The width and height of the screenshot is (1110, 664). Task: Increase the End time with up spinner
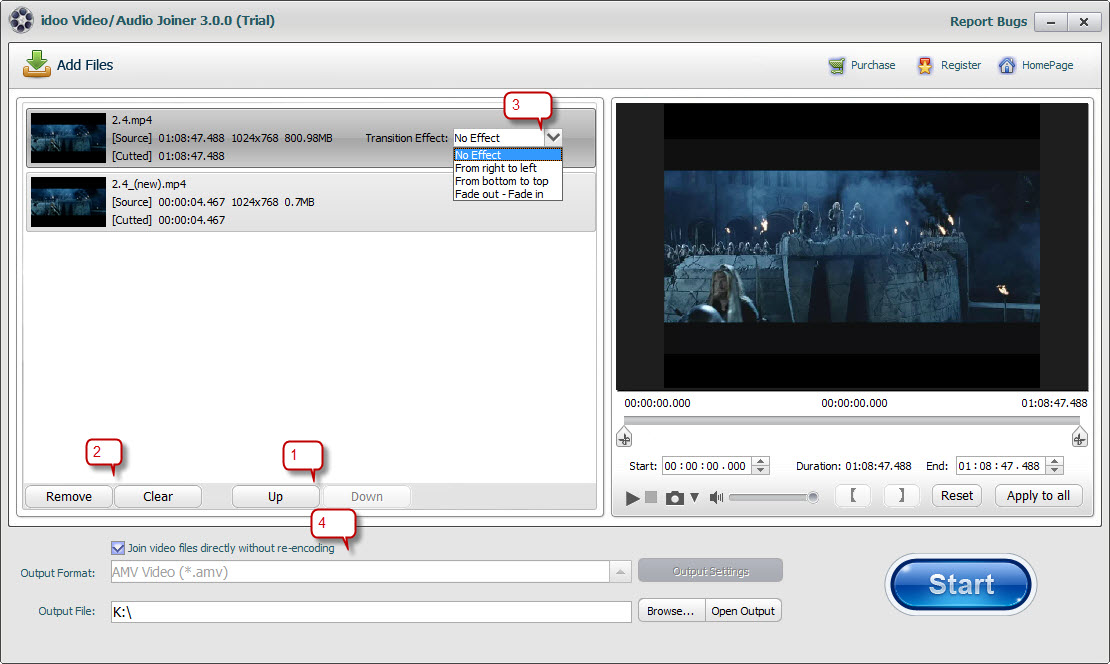pyautogui.click(x=1055, y=462)
